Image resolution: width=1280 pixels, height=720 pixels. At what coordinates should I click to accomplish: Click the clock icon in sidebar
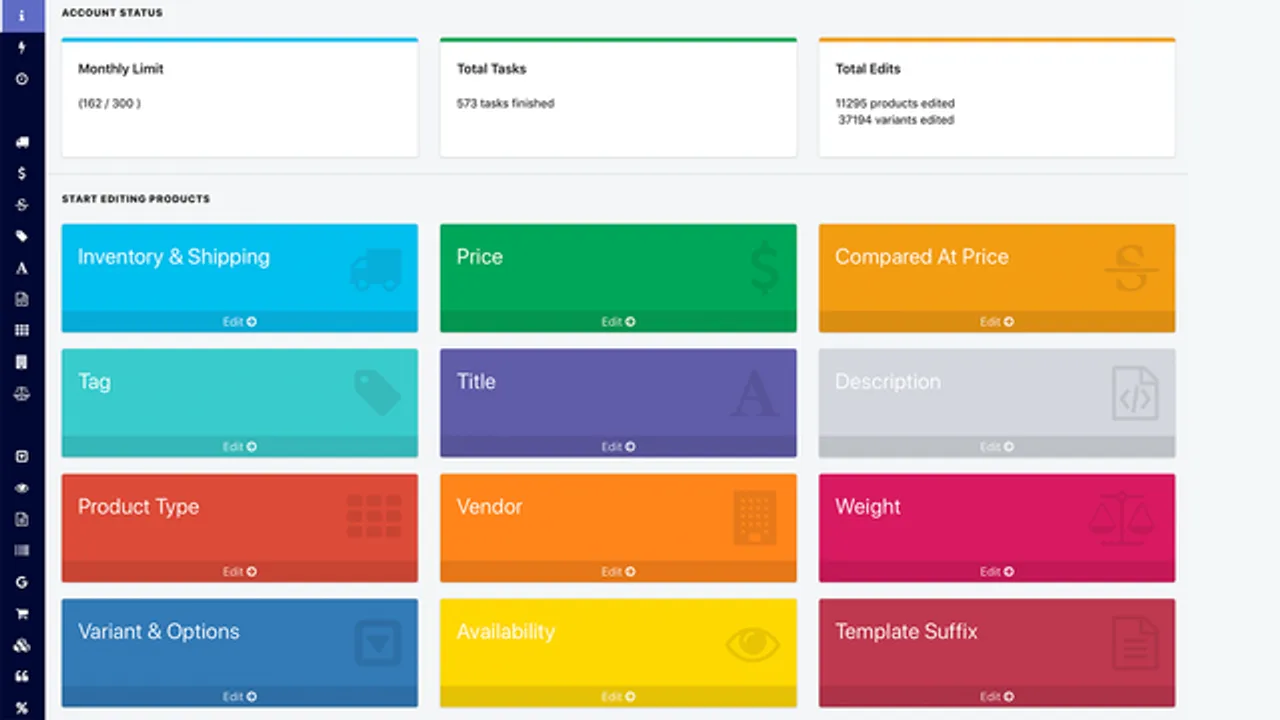coord(22,79)
